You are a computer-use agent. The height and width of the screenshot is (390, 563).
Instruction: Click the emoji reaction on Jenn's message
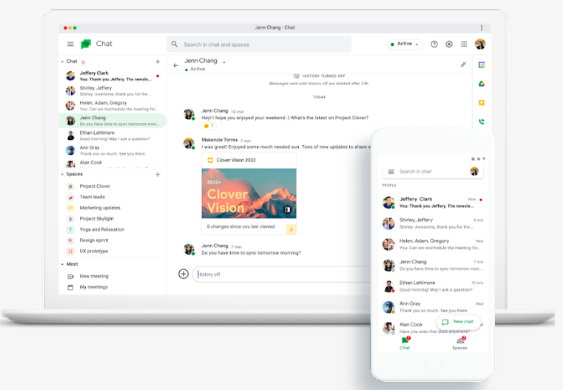click(209, 126)
